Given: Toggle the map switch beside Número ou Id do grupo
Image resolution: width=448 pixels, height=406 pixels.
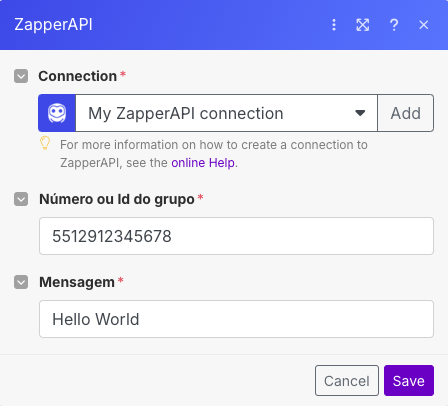Looking at the screenshot, I should [x=21, y=199].
